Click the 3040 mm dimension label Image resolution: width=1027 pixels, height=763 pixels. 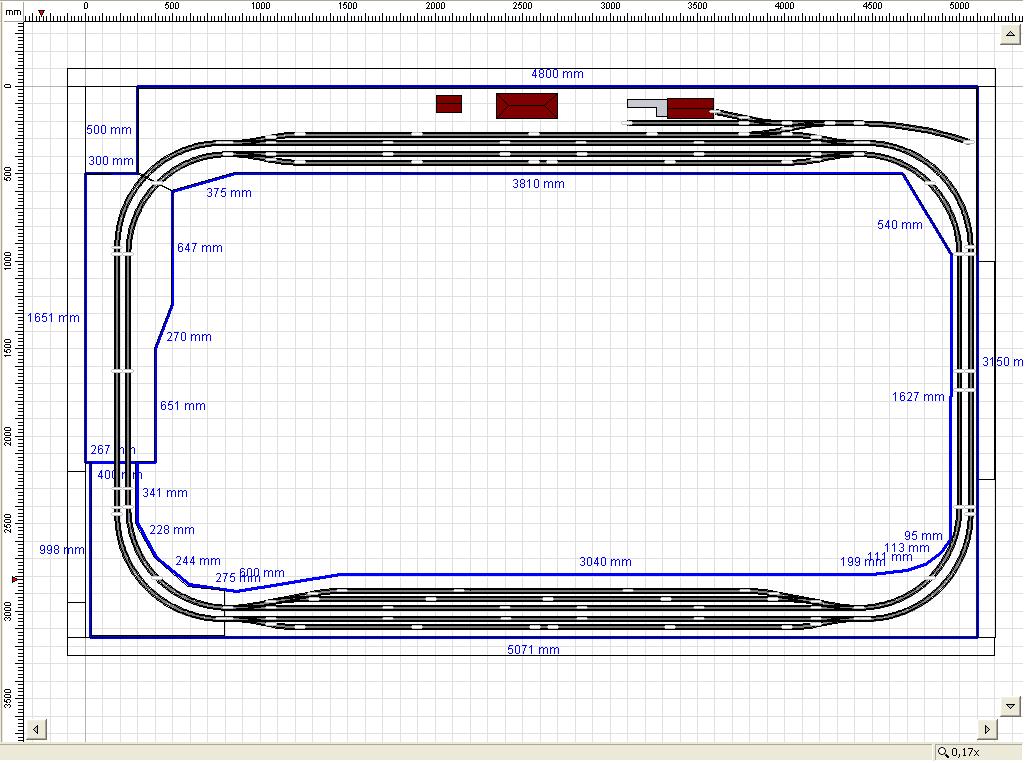(x=605, y=562)
